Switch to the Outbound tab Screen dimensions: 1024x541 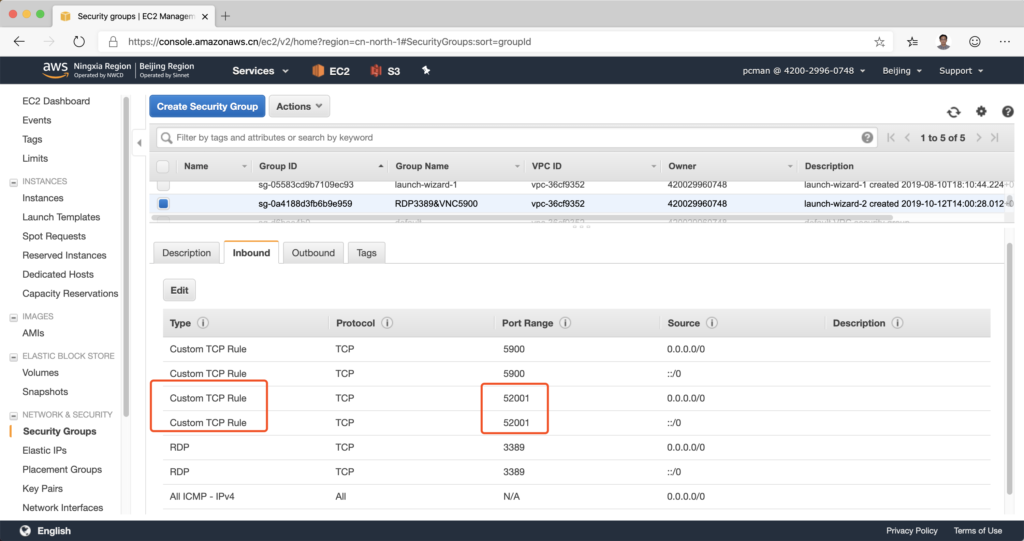(313, 253)
